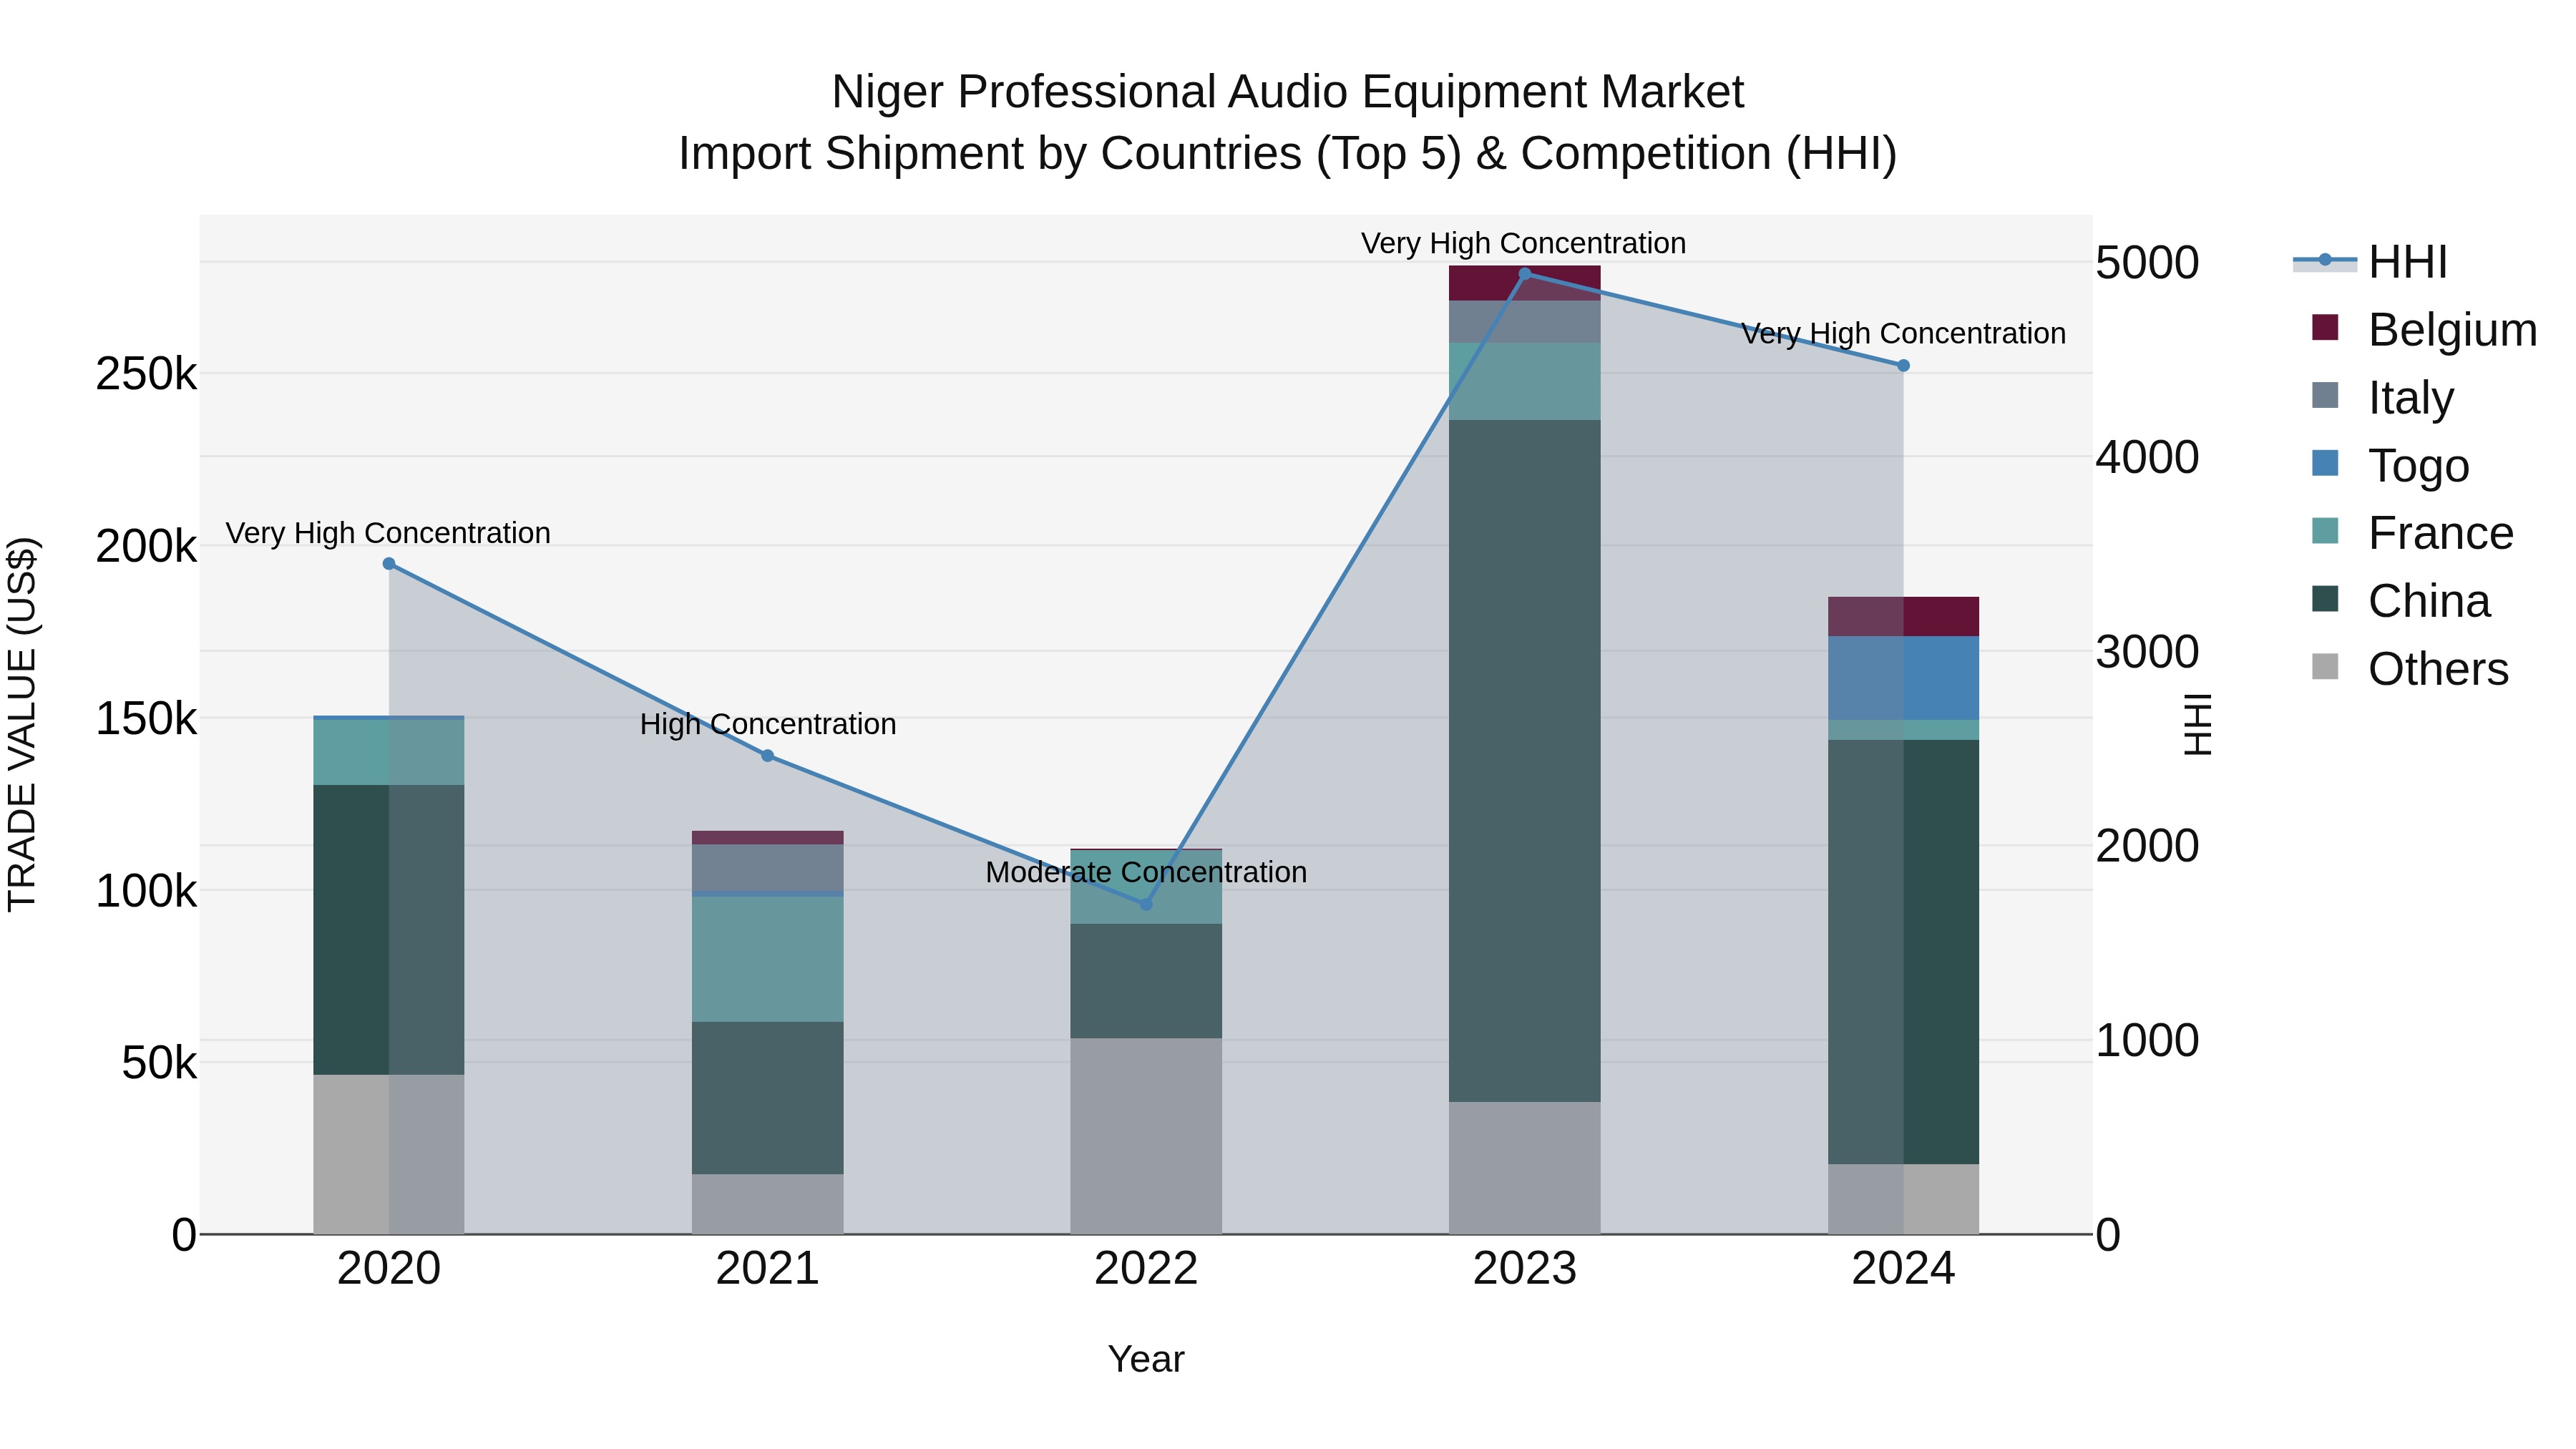2576x1449 pixels.
Task: Click the 2022 HHI data point marker
Action: pos(1146,904)
